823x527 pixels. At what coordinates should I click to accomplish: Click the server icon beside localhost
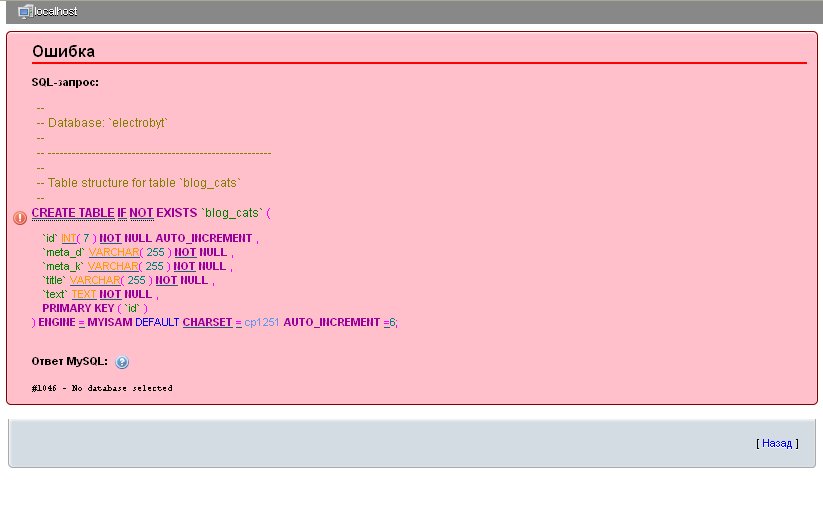tap(24, 12)
